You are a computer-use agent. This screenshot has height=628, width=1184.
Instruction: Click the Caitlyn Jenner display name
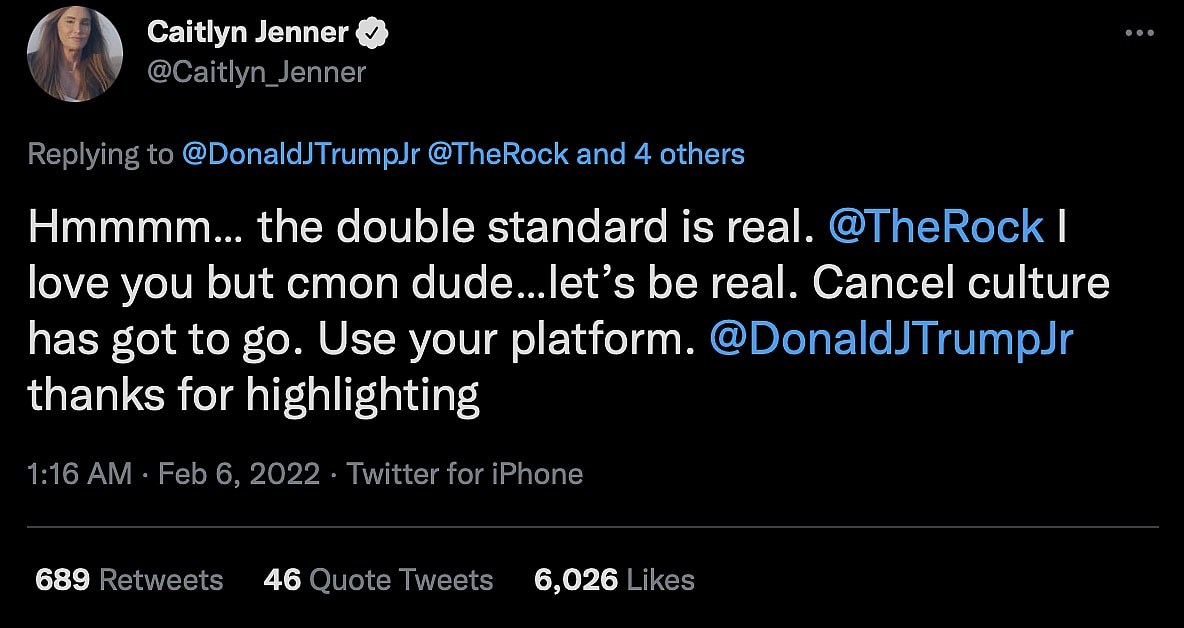[247, 33]
